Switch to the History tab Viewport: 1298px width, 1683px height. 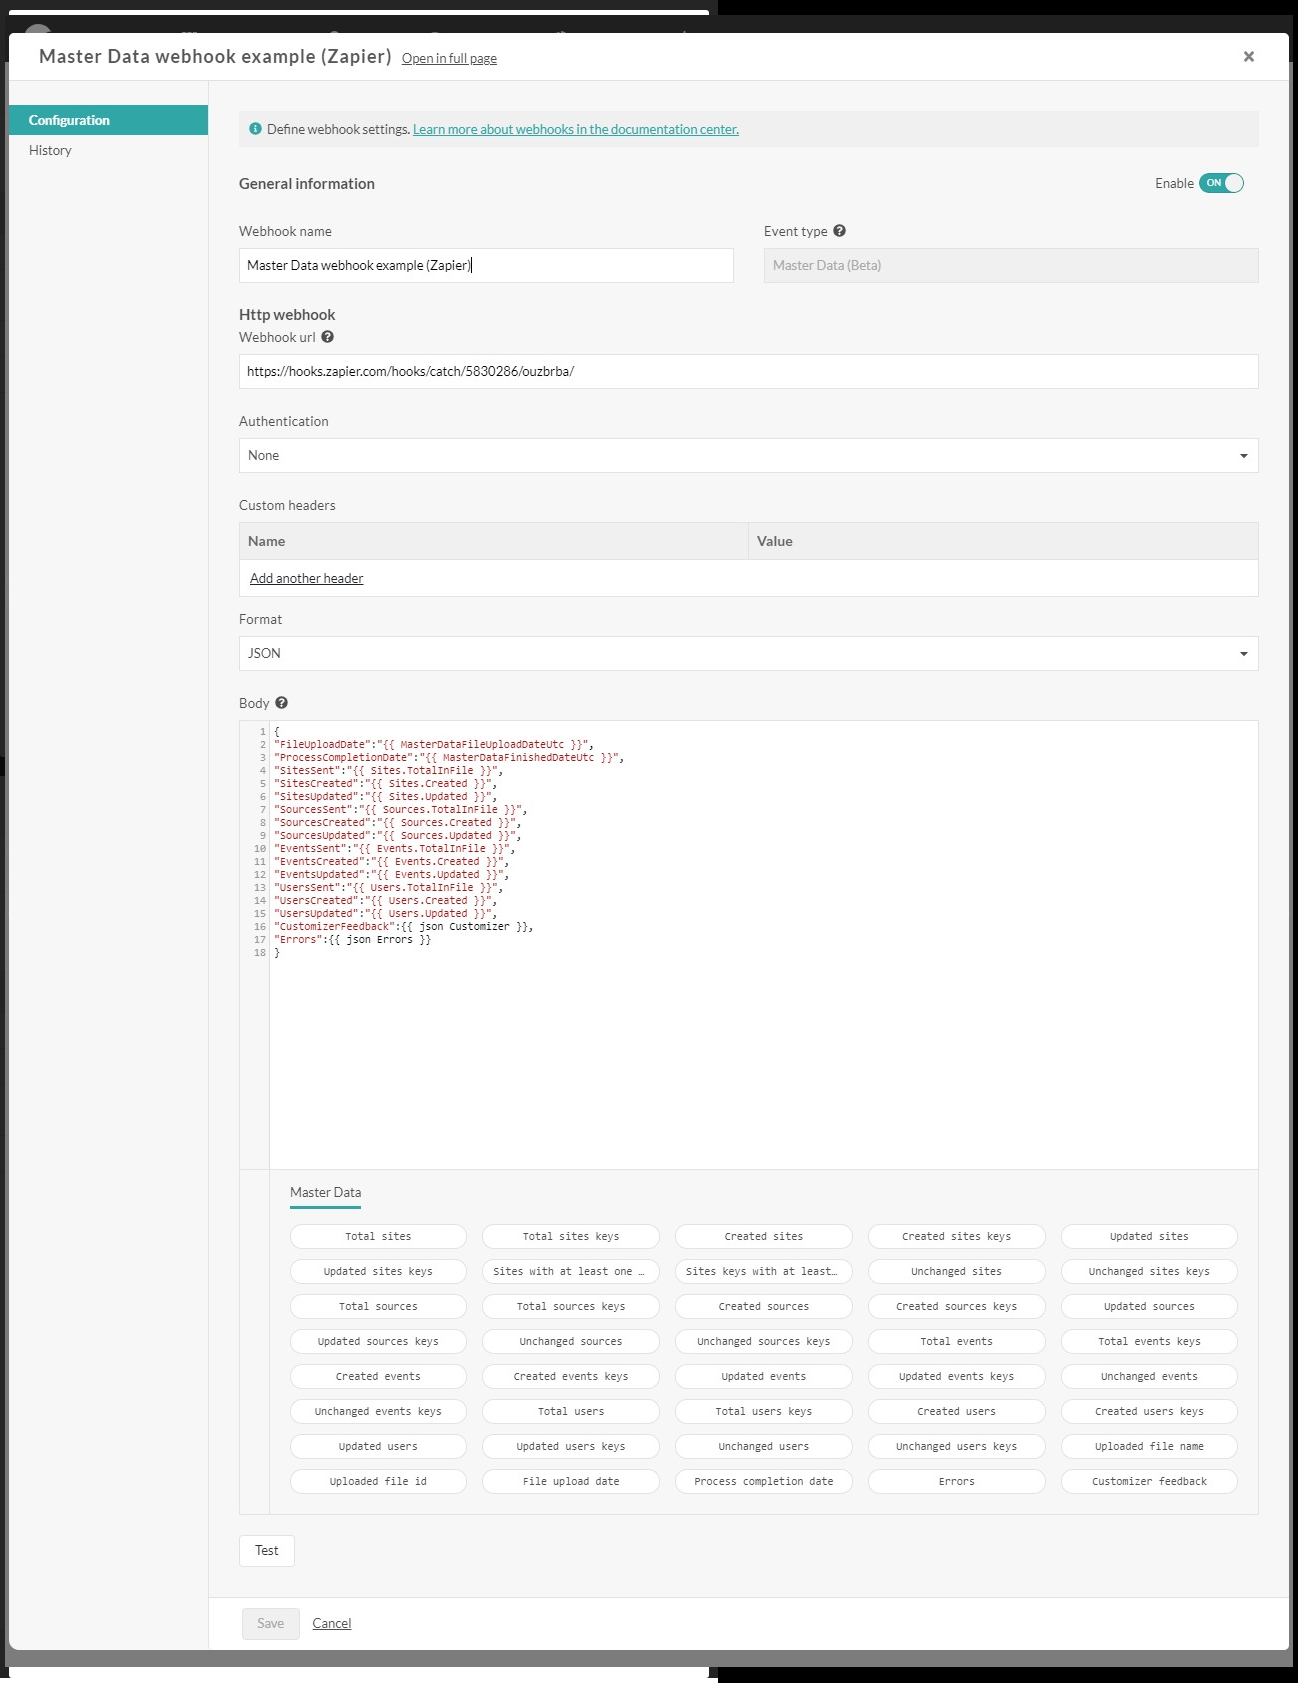[50, 150]
